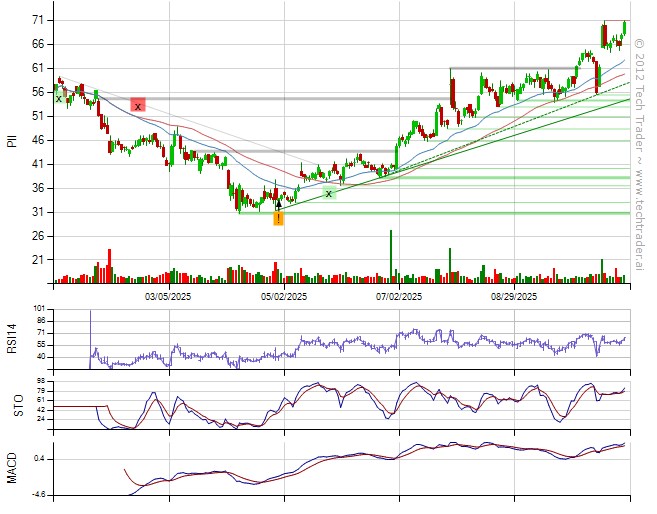
Task: Click the 05/02/2025 date label
Action: coord(283,296)
